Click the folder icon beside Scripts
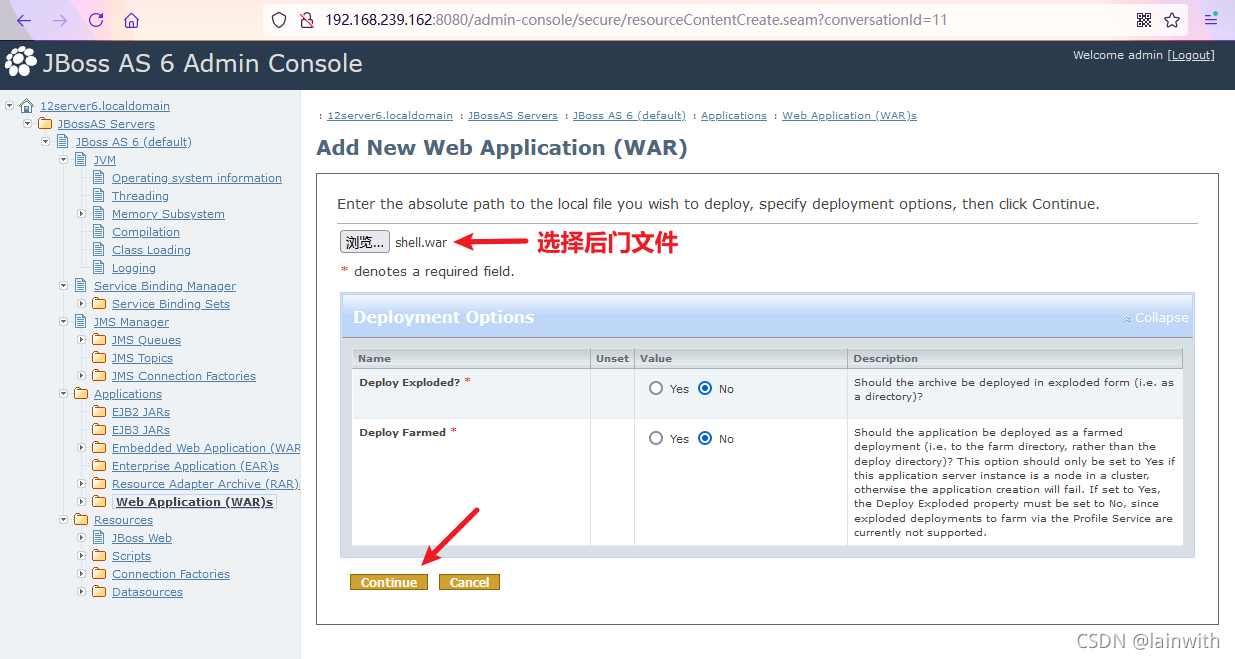Image resolution: width=1235 pixels, height=659 pixels. coord(99,556)
